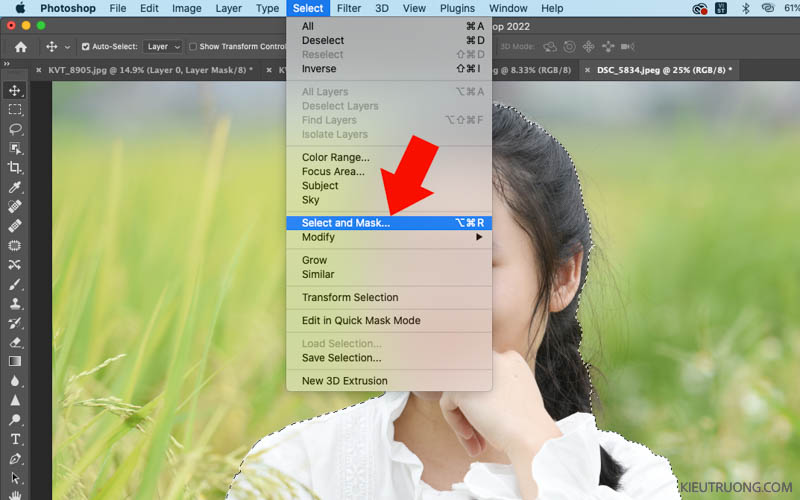Open the Auto-Select Layer dropdown
800x500 pixels.
coord(163,46)
